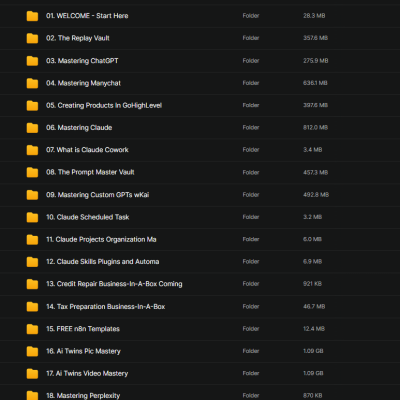Select '03. Mastering ChatGPT' folder name
400x400 pixels.
click(82, 61)
